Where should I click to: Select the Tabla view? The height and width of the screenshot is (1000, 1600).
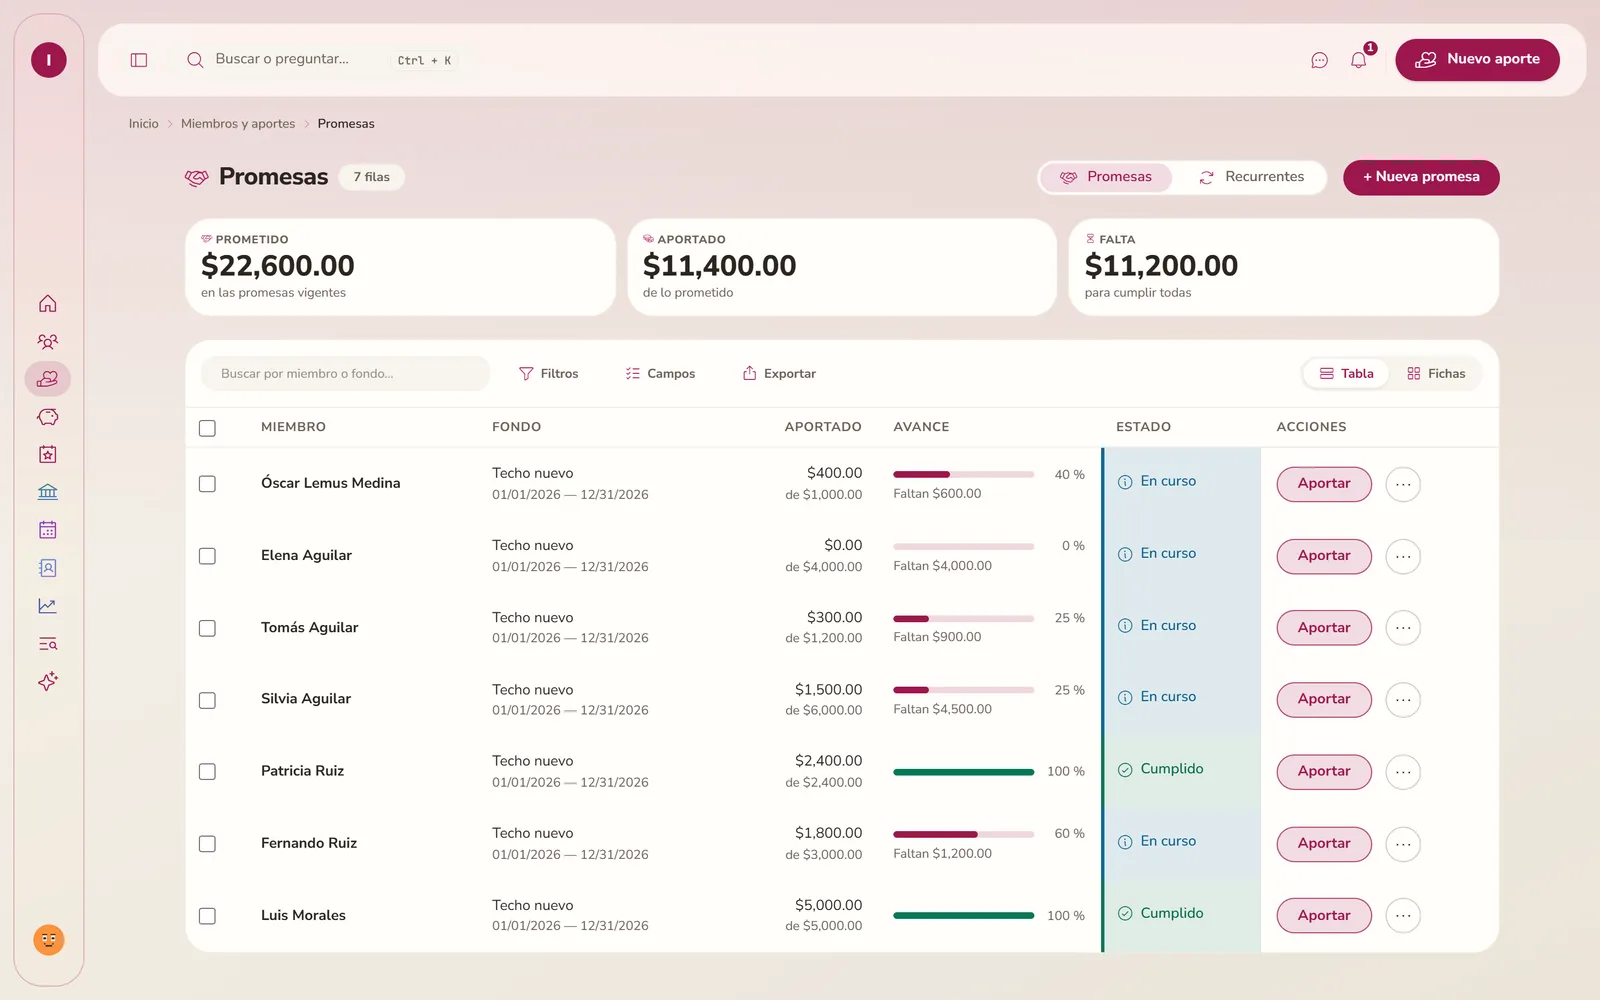coord(1346,374)
